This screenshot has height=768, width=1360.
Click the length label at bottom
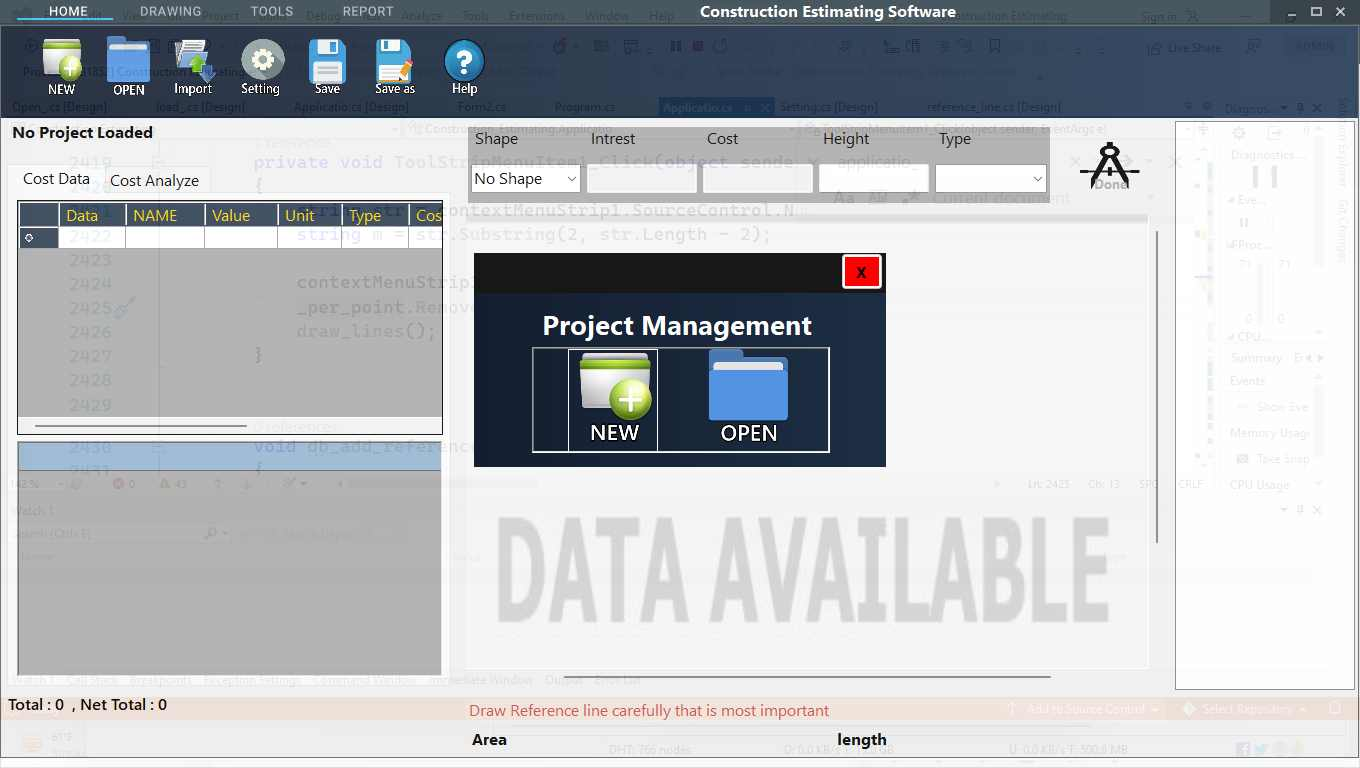[862, 740]
